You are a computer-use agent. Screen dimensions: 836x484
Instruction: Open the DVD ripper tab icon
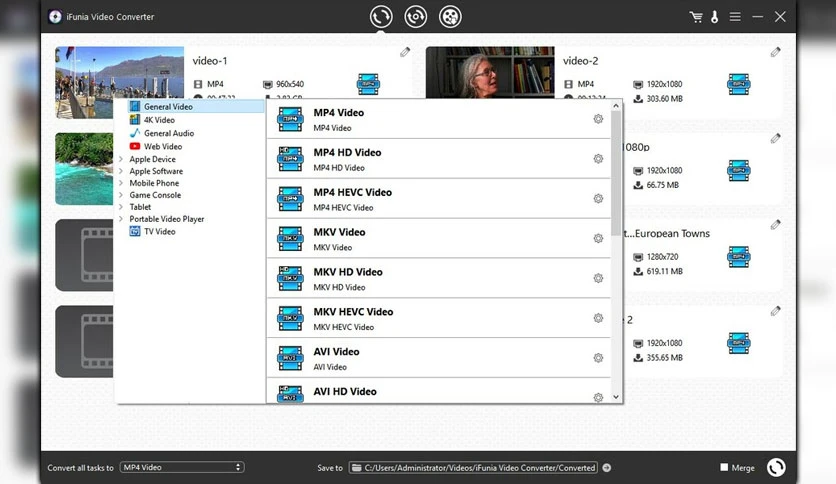click(415, 17)
